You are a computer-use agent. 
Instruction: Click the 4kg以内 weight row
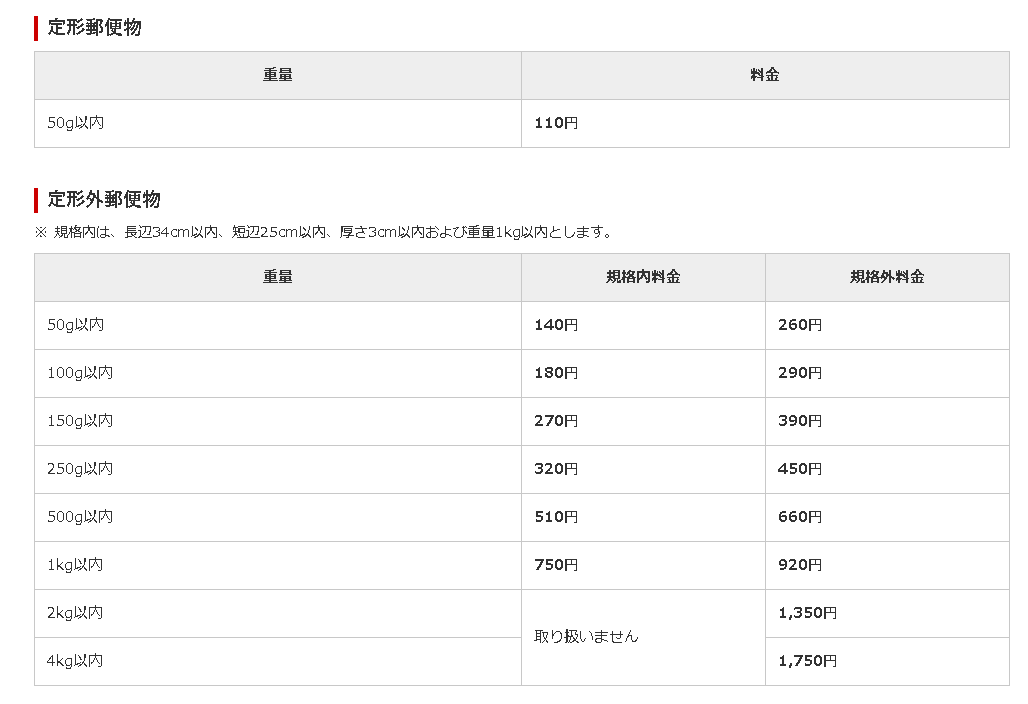[x=278, y=661]
